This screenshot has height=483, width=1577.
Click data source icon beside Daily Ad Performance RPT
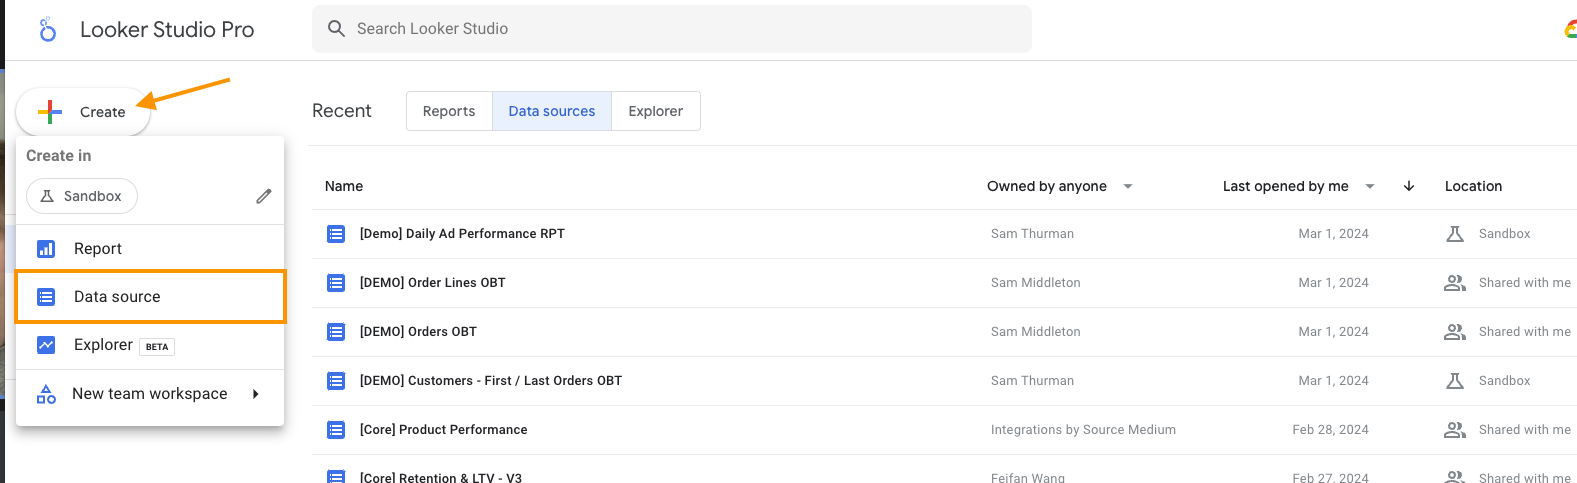(x=336, y=234)
